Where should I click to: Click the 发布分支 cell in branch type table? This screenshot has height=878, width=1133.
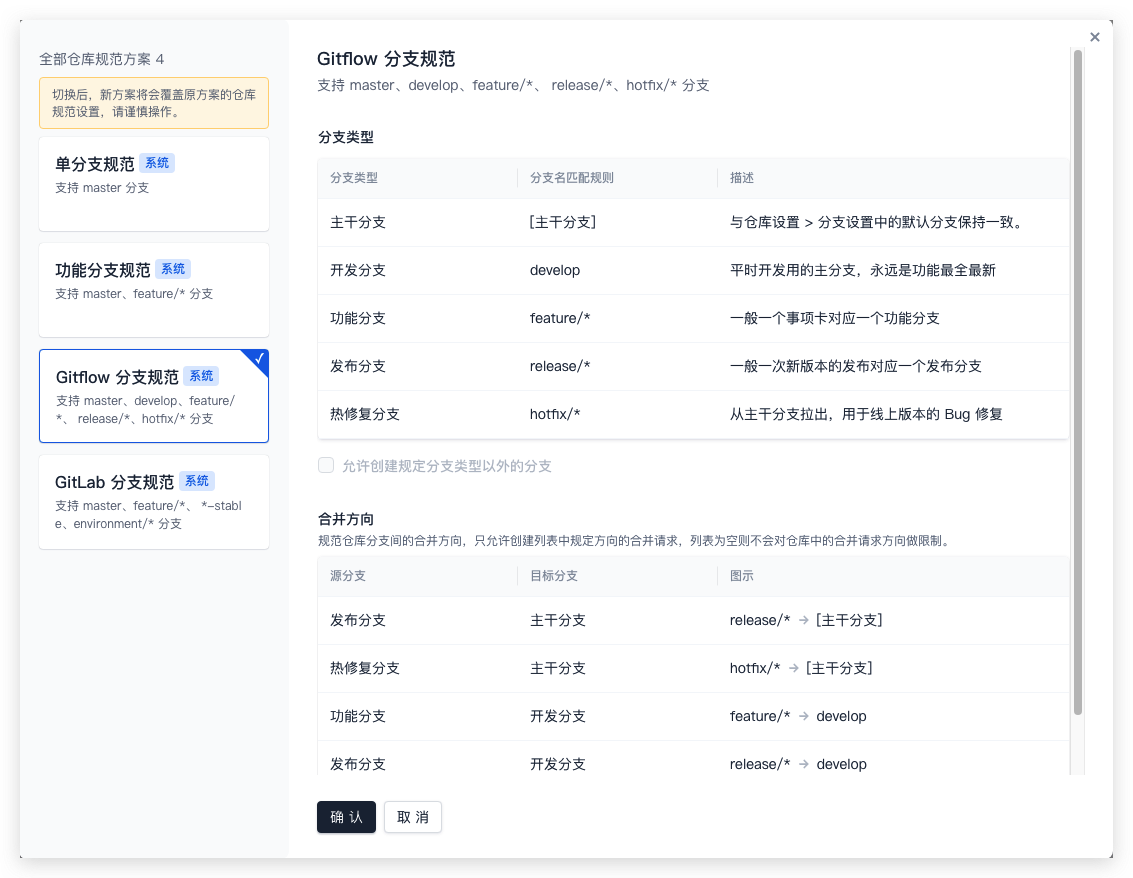(x=358, y=366)
